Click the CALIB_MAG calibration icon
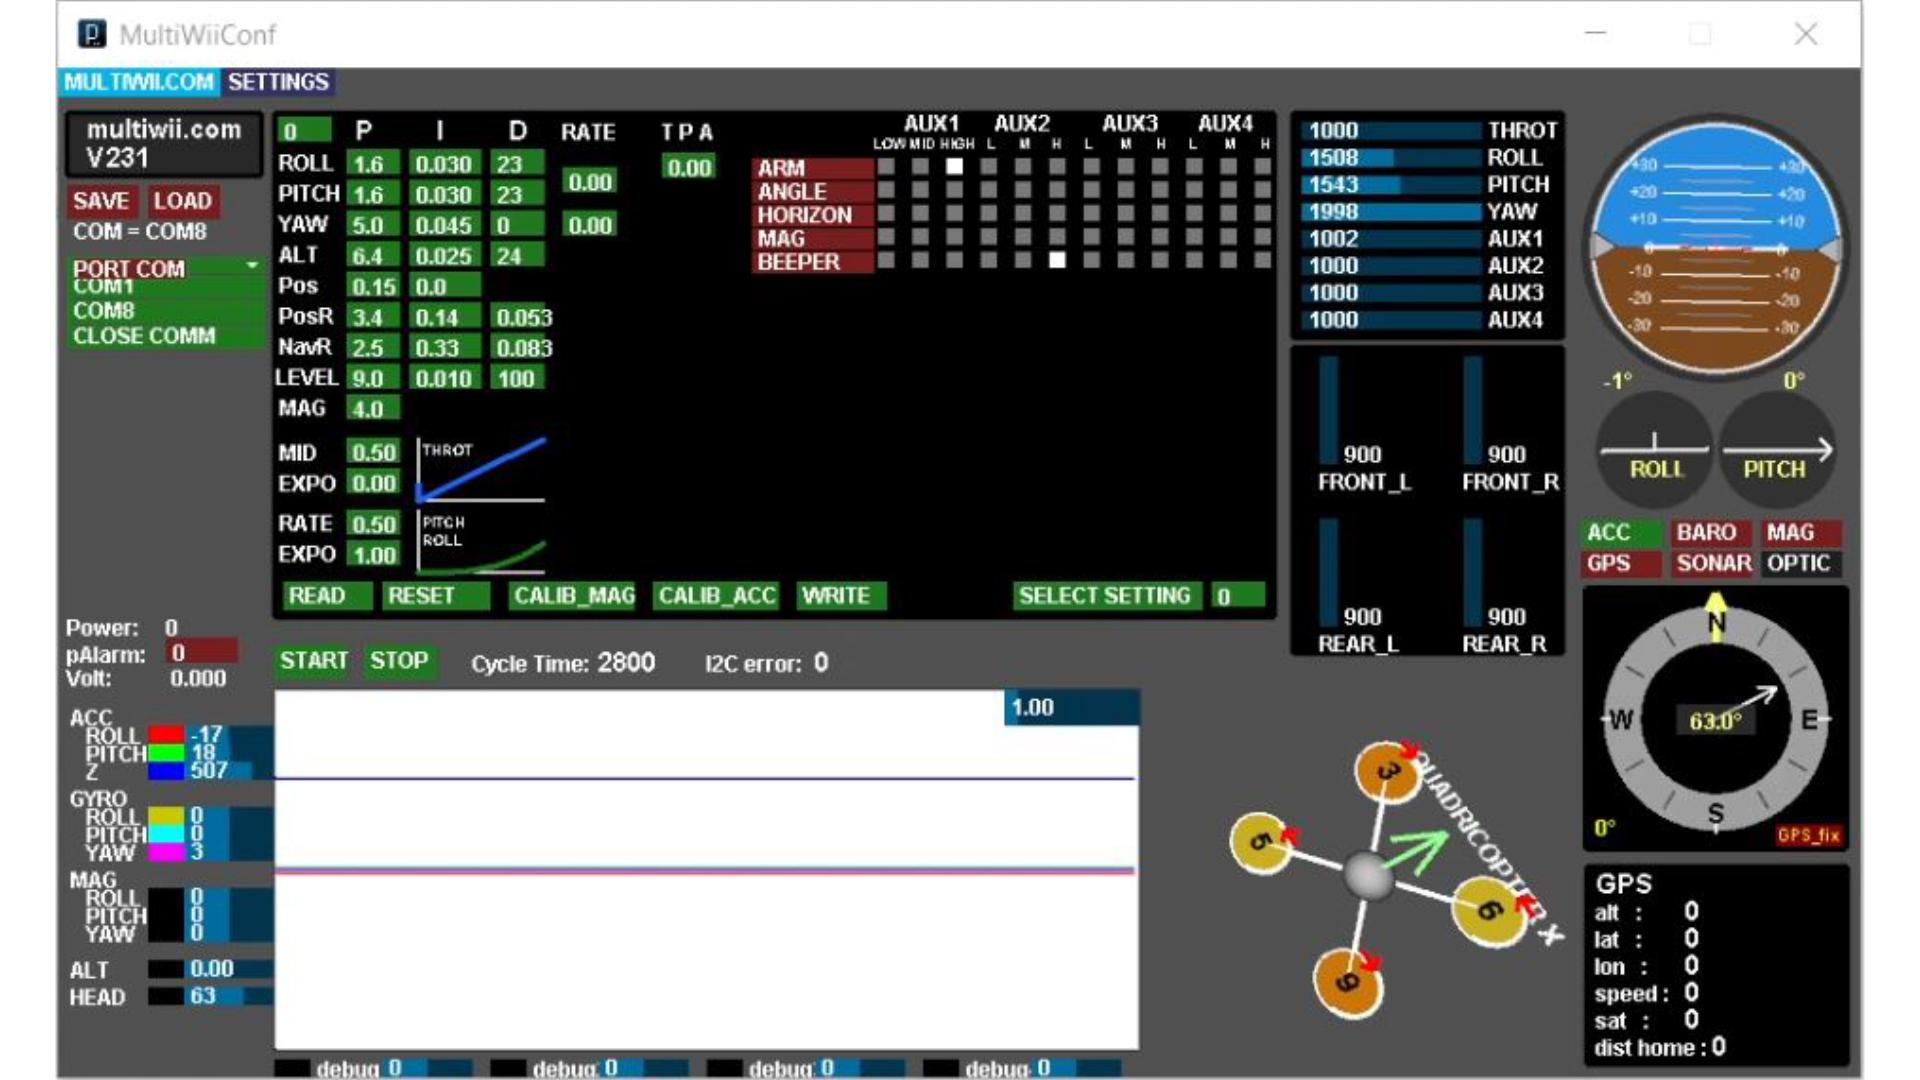 pyautogui.click(x=574, y=596)
